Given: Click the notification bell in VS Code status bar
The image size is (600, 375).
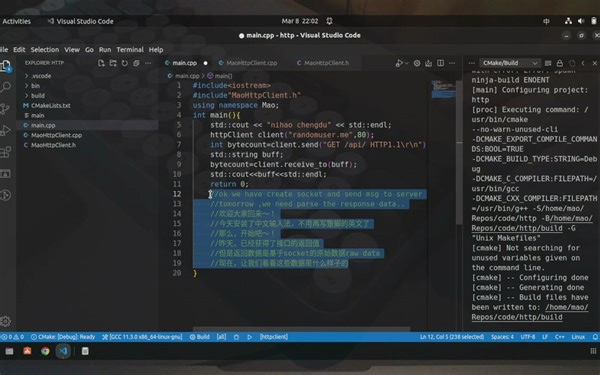Looking at the screenshot, I should point(595,337).
